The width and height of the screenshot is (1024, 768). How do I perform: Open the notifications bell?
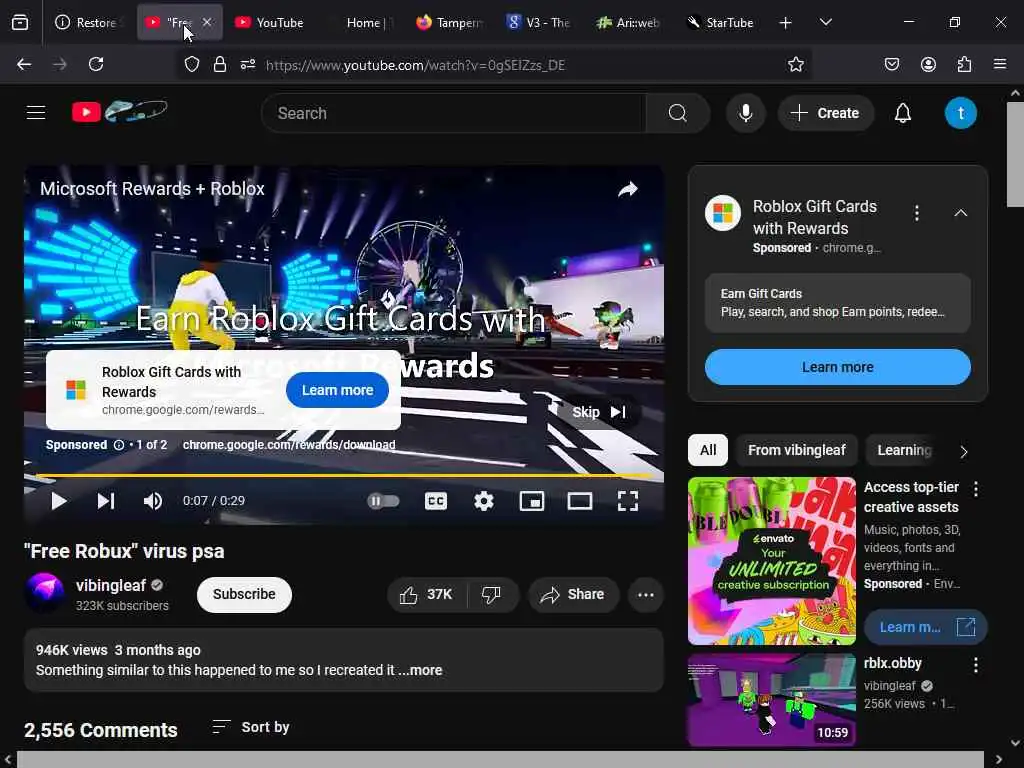(x=903, y=113)
